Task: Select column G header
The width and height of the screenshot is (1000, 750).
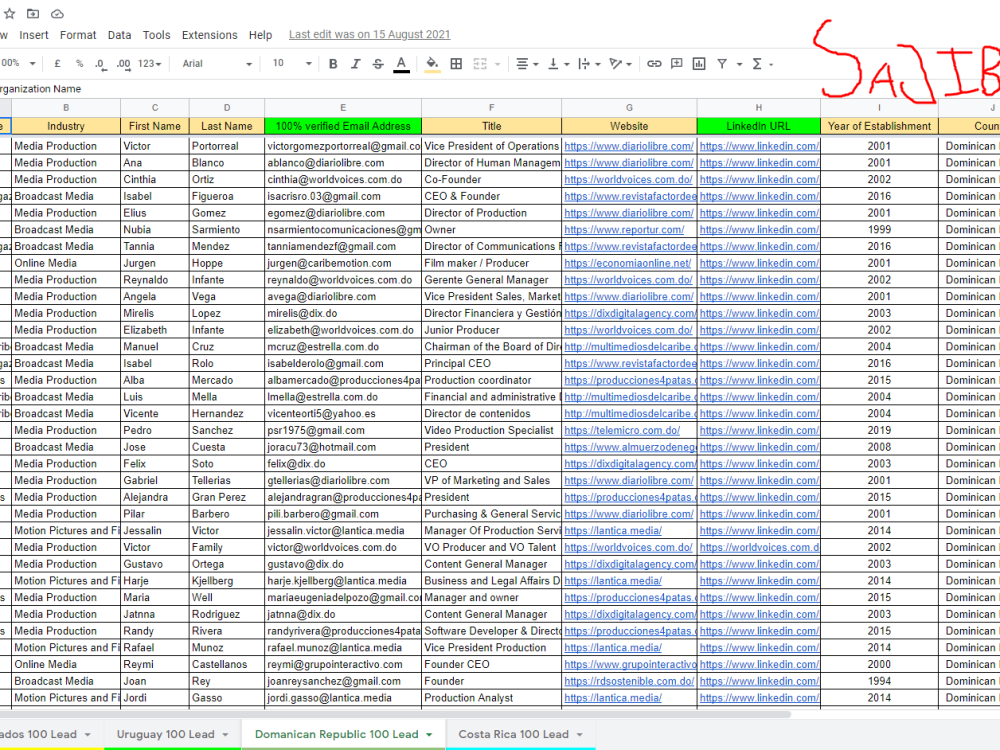Action: 629,108
